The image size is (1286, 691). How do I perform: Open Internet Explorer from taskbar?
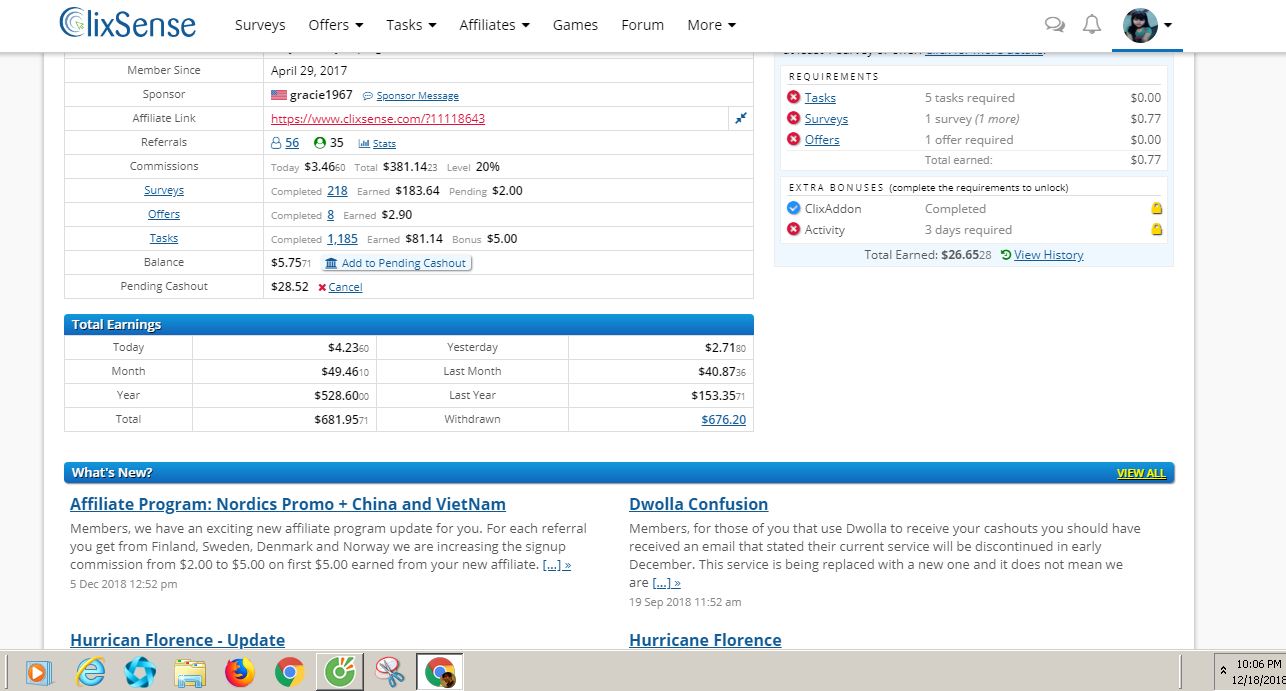tap(90, 672)
